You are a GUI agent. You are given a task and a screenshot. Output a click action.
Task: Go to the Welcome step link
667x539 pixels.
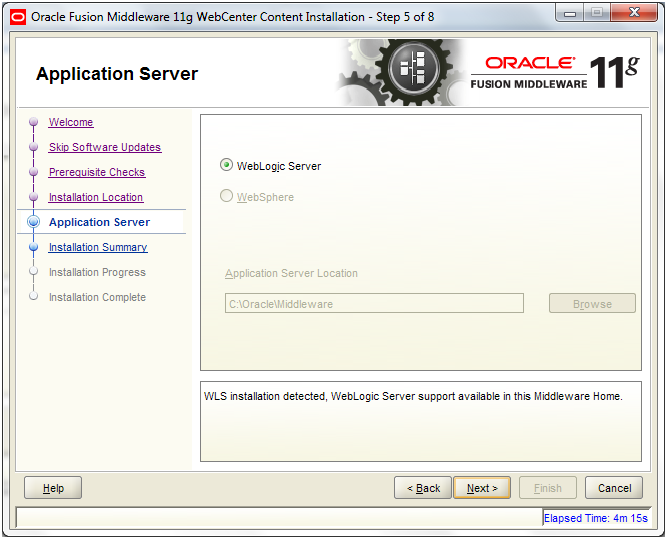click(71, 122)
